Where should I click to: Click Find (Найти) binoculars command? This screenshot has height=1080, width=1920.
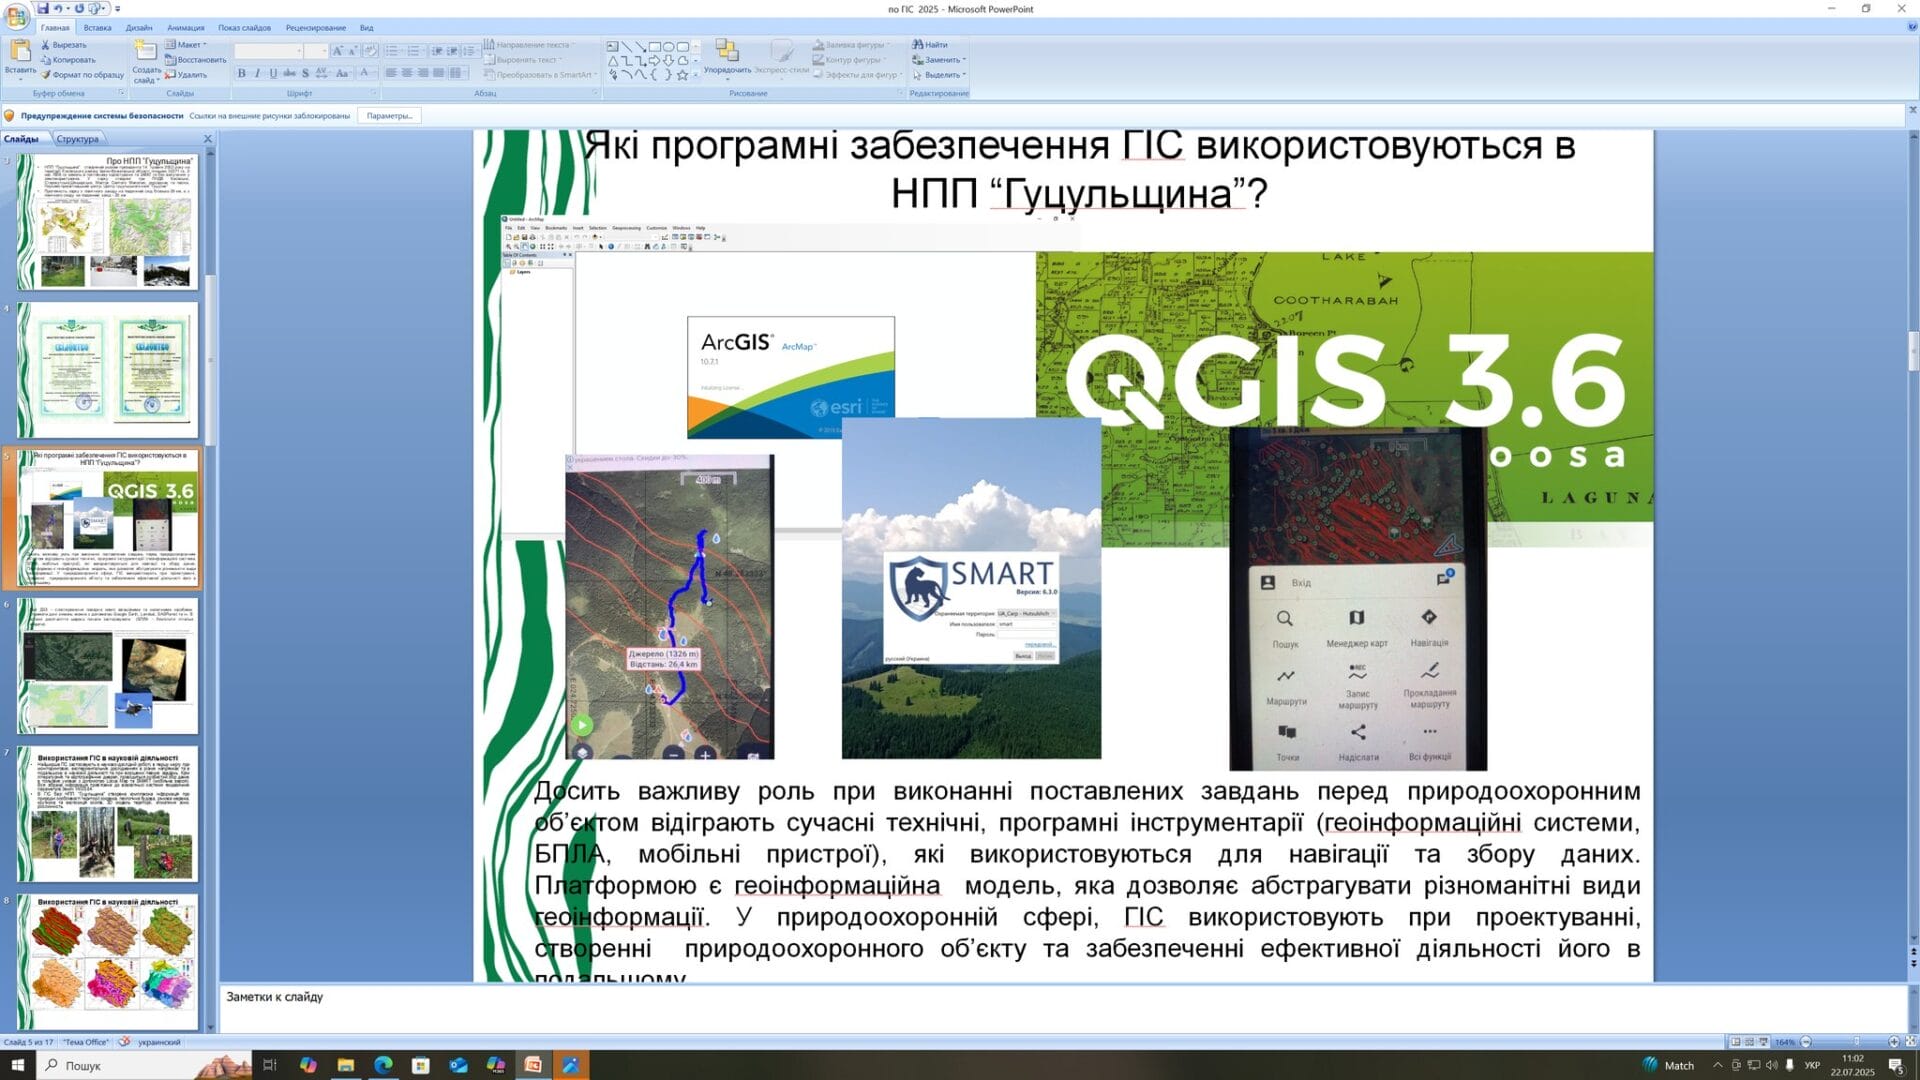[930, 45]
